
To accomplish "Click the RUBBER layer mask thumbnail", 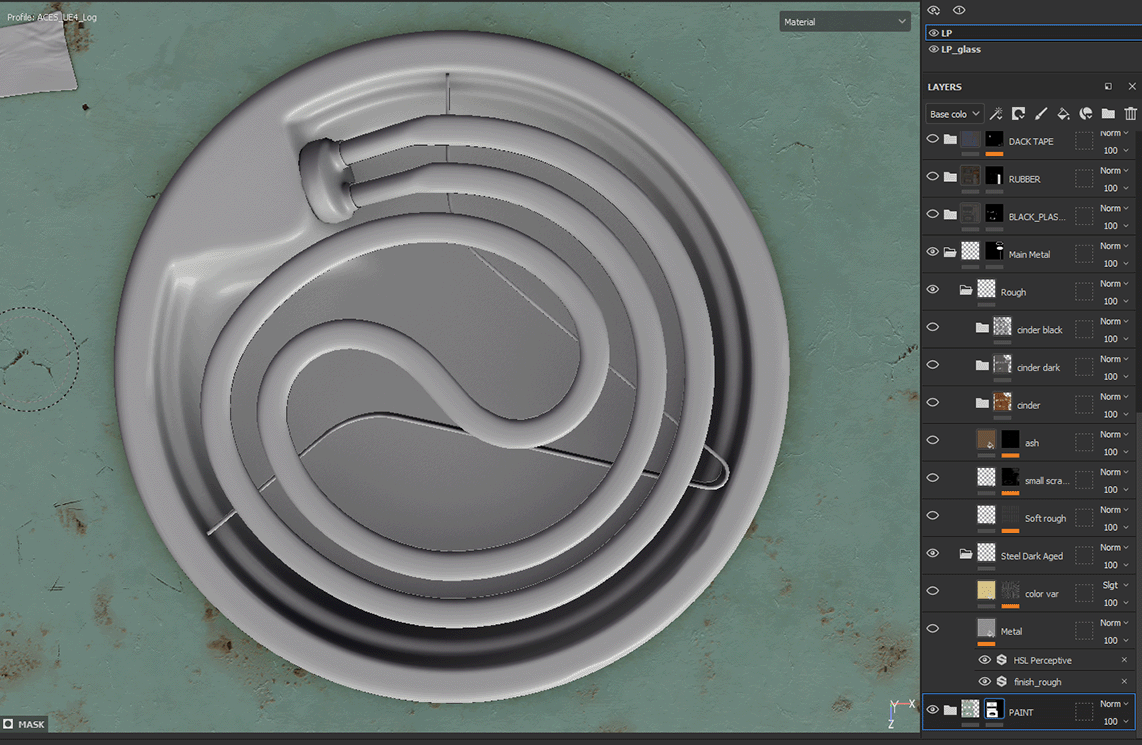I will click(993, 176).
